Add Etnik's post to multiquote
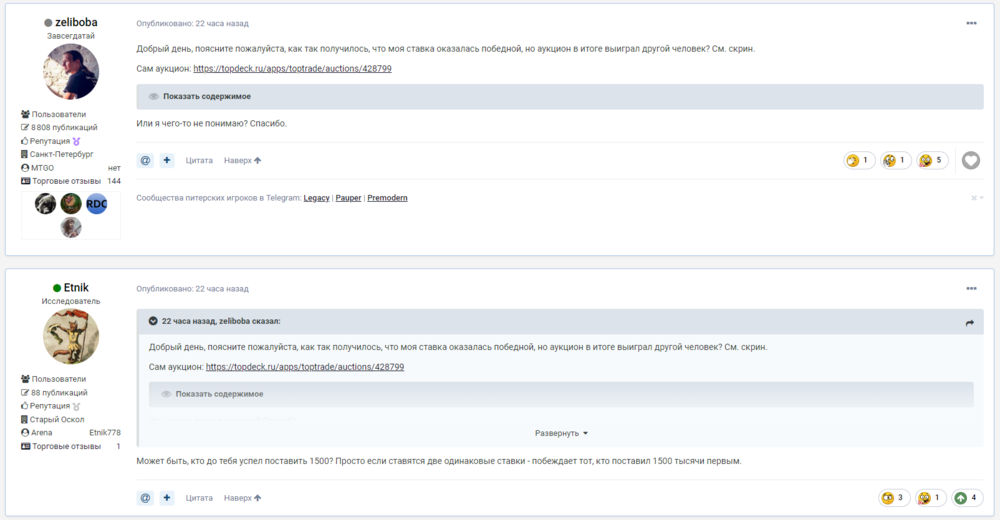 point(166,498)
